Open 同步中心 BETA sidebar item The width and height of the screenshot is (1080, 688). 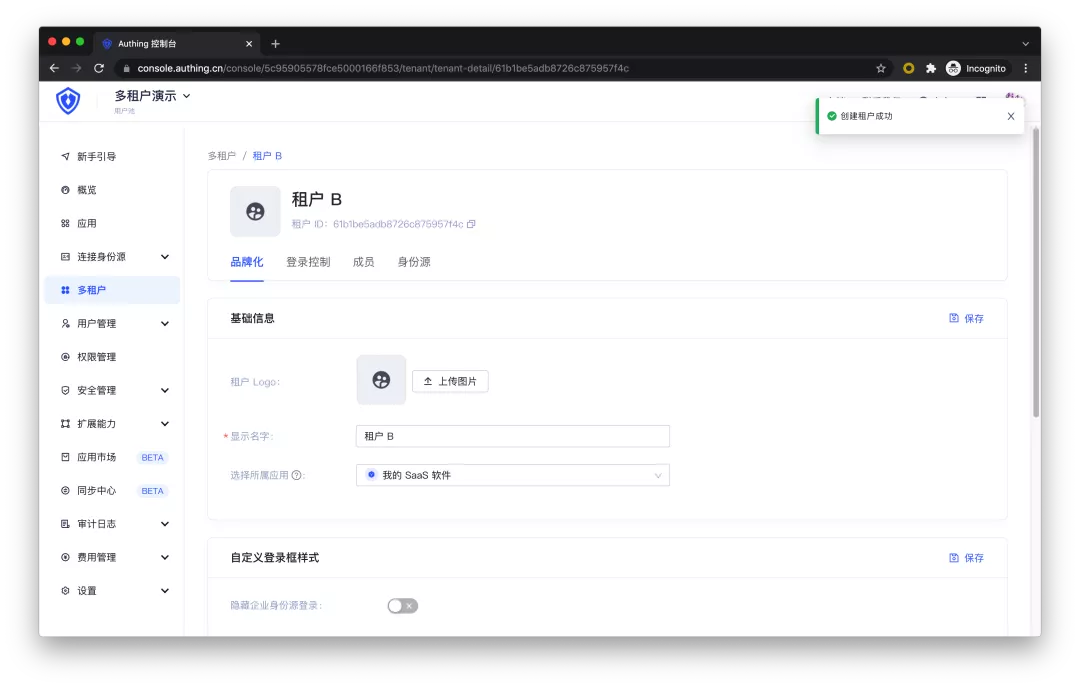coord(112,490)
